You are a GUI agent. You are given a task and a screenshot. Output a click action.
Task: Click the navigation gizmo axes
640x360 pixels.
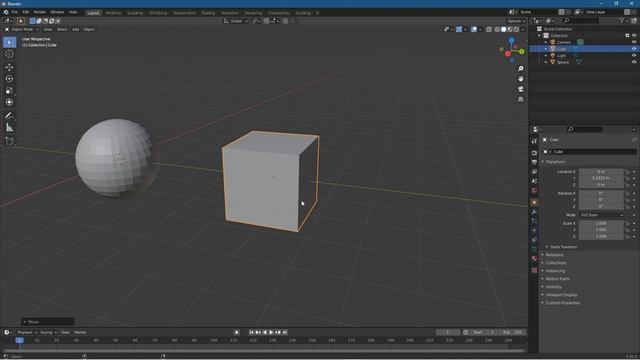(x=511, y=50)
